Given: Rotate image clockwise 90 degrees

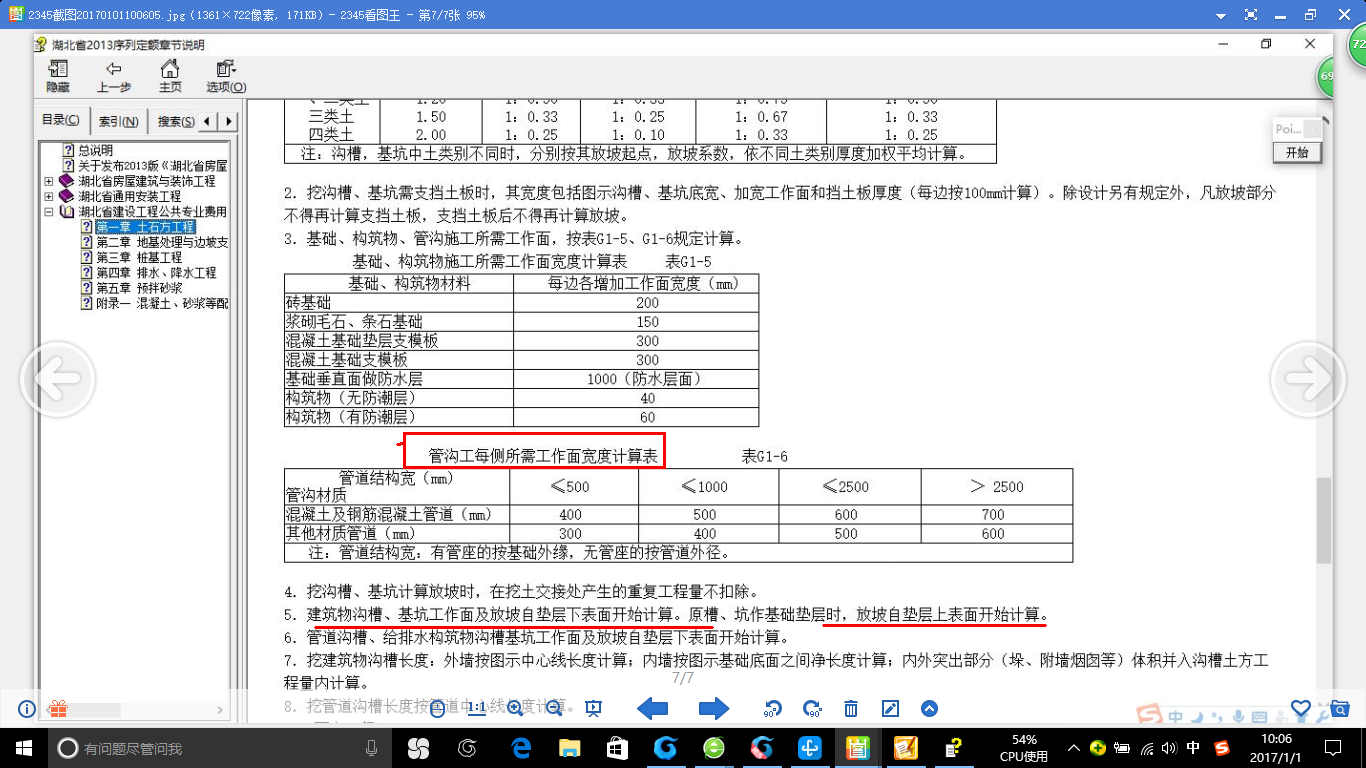Looking at the screenshot, I should pos(811,709).
